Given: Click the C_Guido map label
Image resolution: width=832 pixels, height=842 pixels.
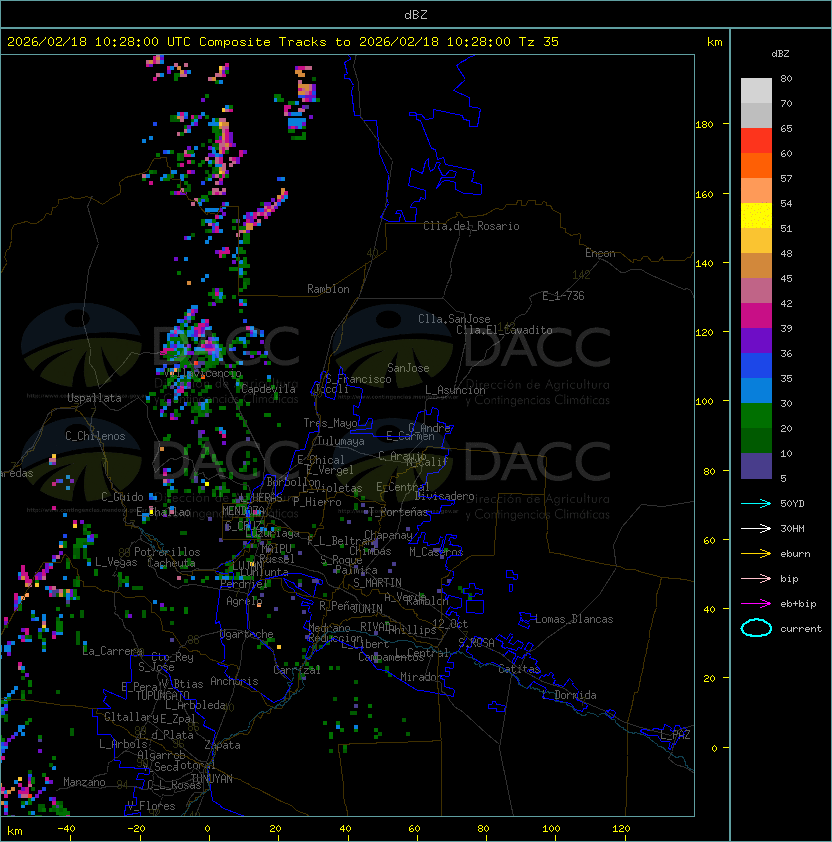Looking at the screenshot, I should tap(122, 497).
